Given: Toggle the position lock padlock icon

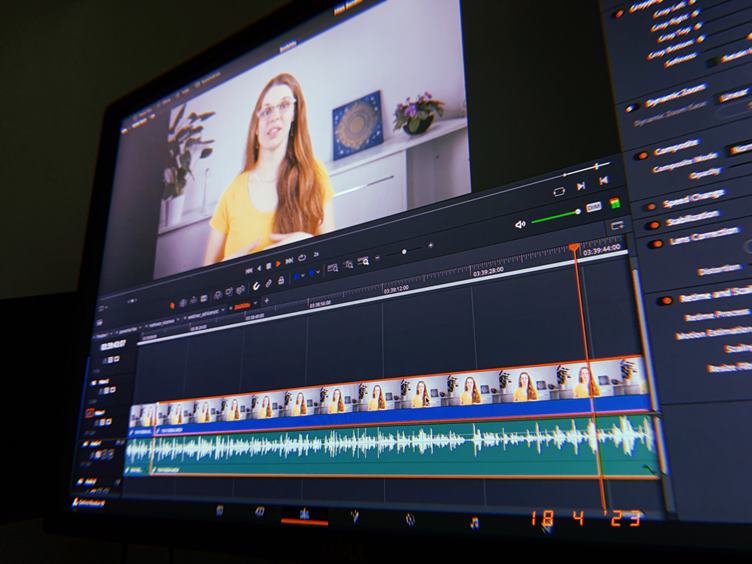Looking at the screenshot, I should tap(281, 280).
